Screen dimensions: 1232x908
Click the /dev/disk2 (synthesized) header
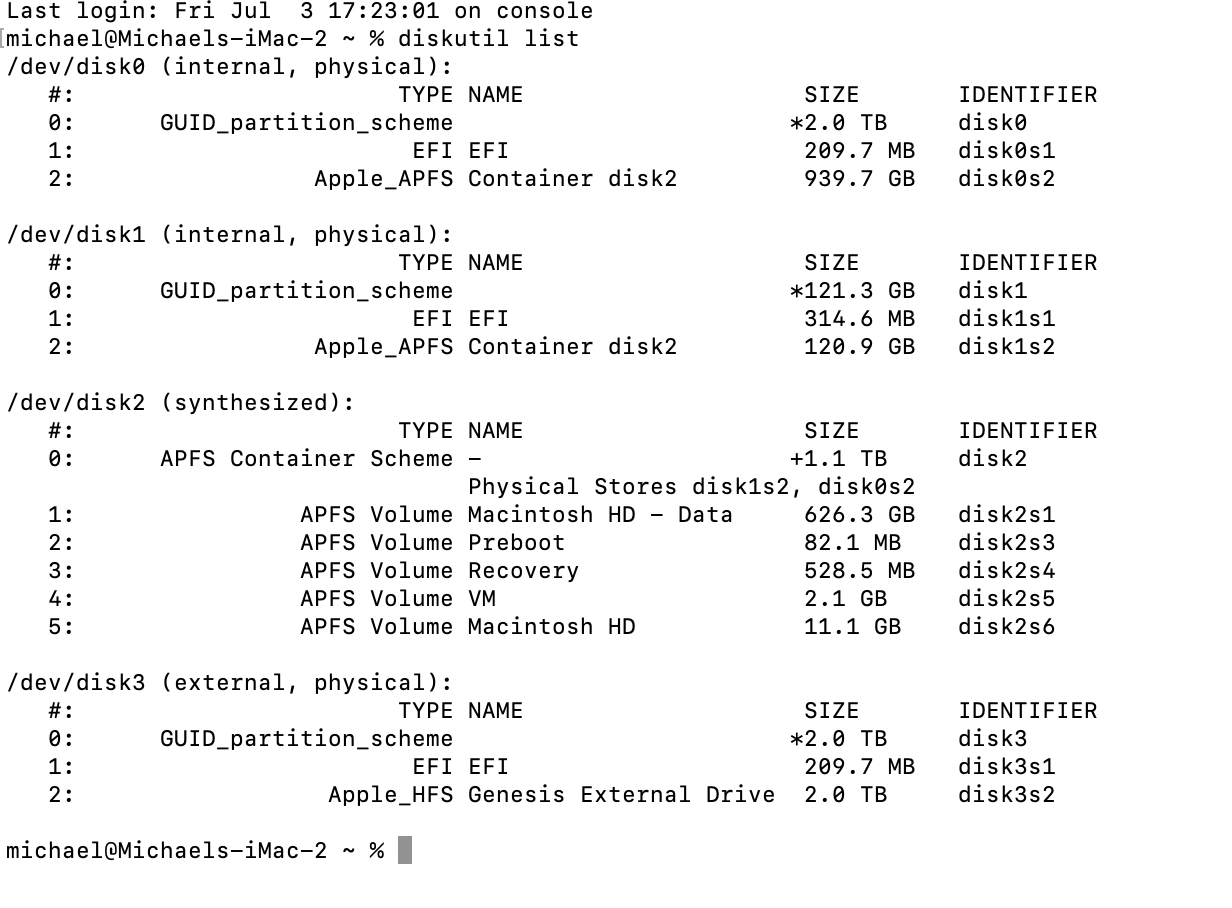tap(181, 403)
